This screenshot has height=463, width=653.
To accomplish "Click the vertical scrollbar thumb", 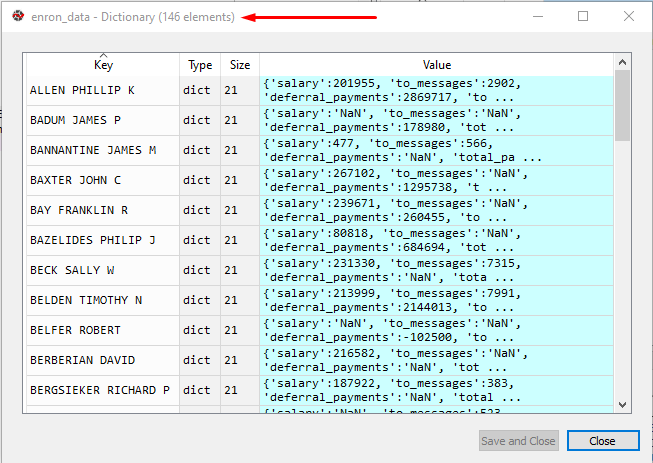I will (623, 105).
